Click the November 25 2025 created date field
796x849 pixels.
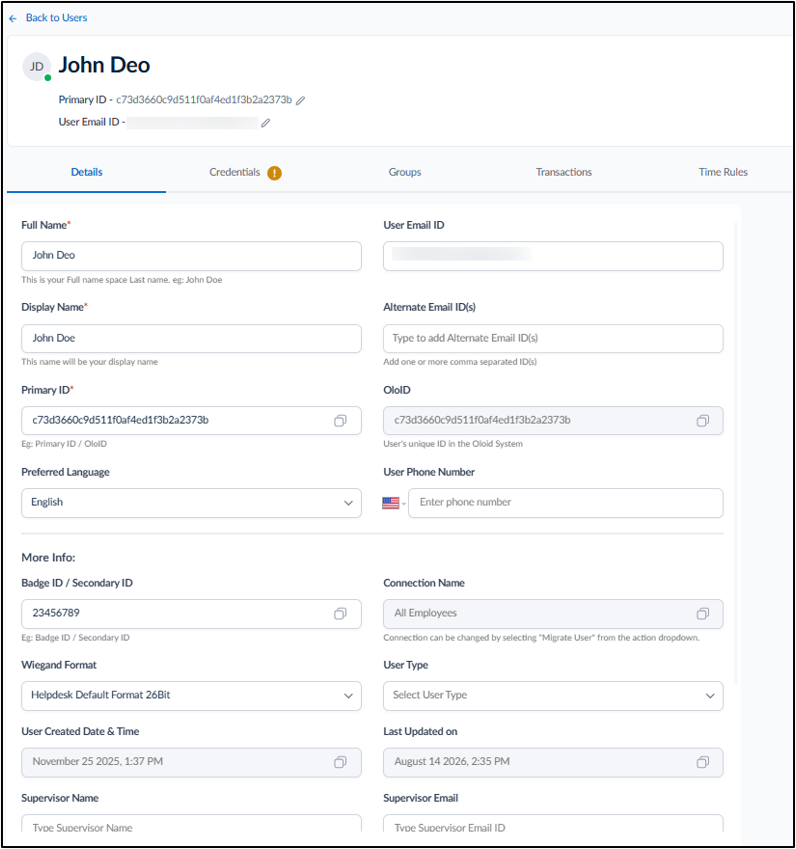[191, 762]
